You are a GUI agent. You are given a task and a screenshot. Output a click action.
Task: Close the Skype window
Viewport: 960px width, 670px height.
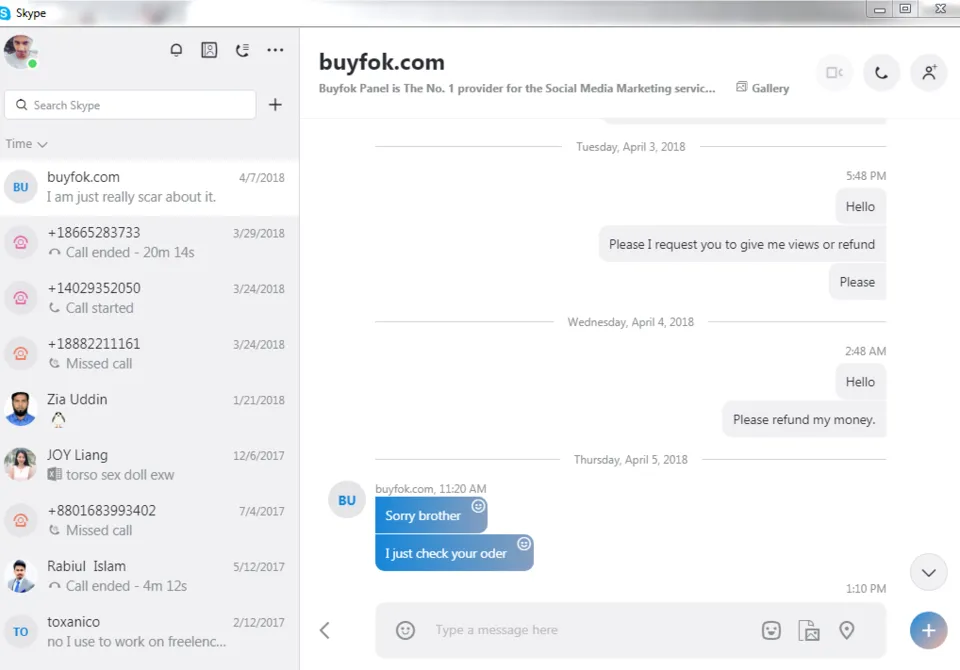[x=940, y=9]
